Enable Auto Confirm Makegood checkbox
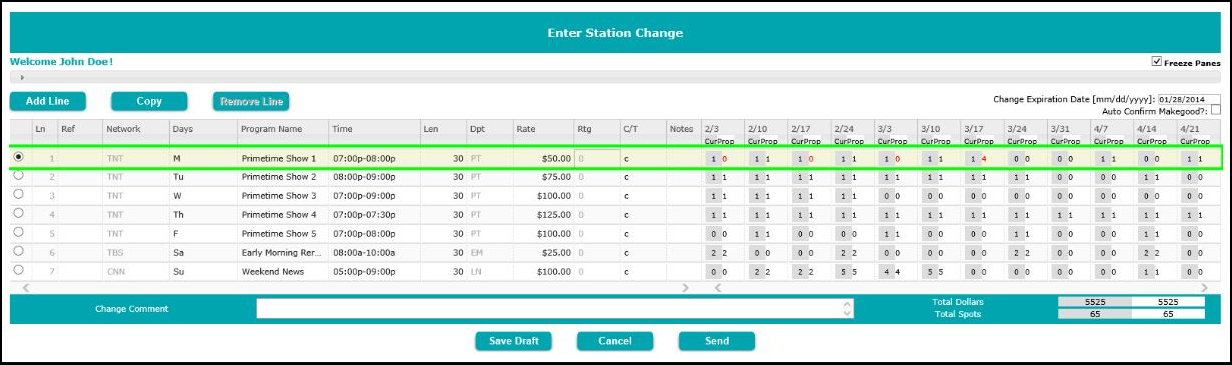 click(x=1216, y=110)
